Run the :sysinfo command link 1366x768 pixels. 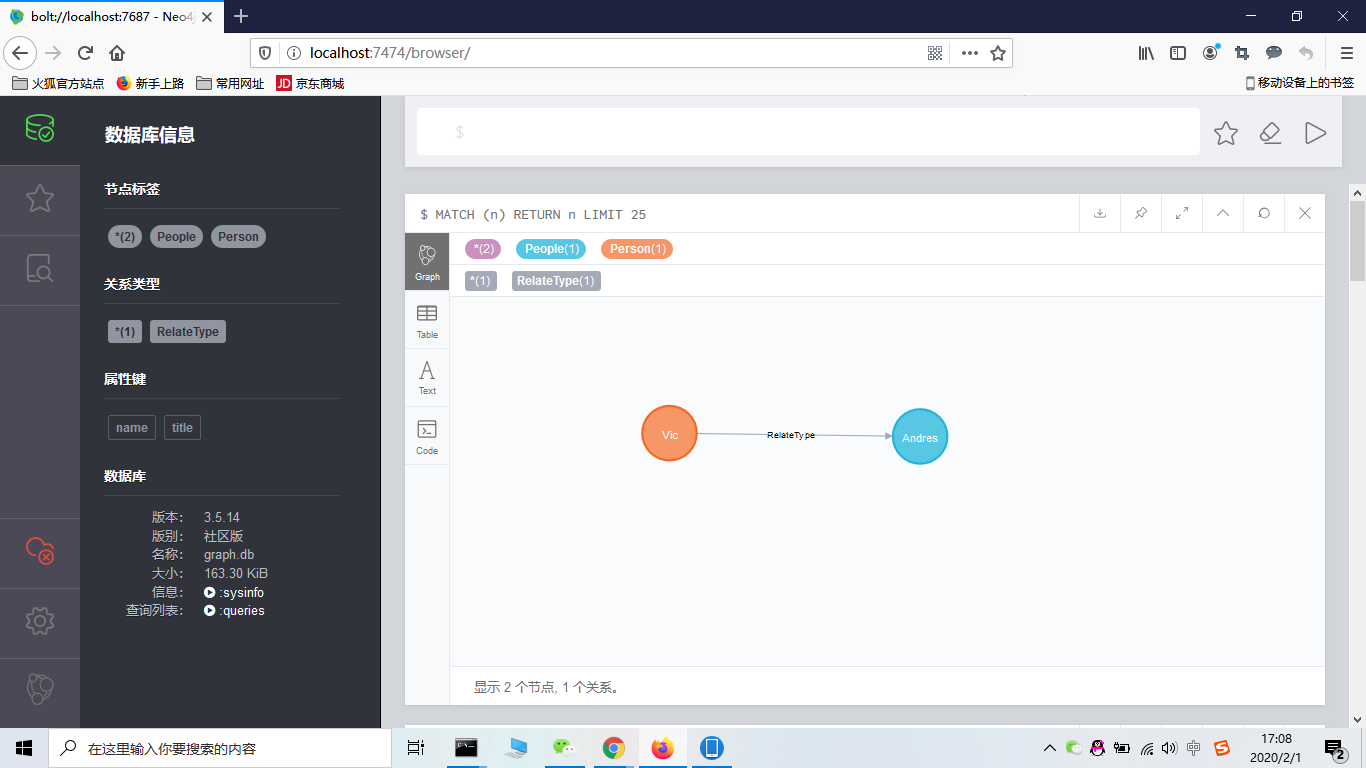click(x=234, y=592)
